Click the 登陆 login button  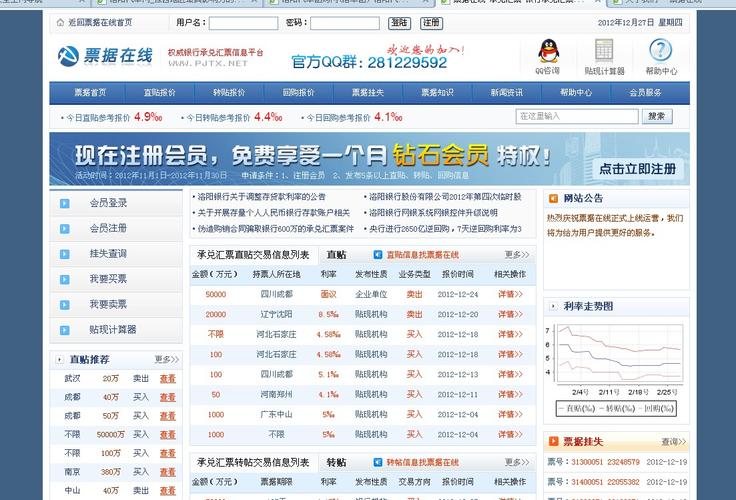click(399, 22)
